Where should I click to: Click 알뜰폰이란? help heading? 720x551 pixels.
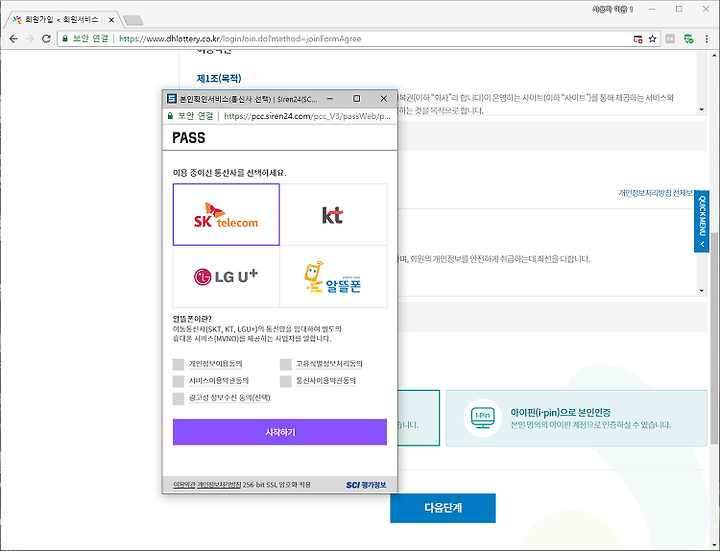pyautogui.click(x=192, y=319)
